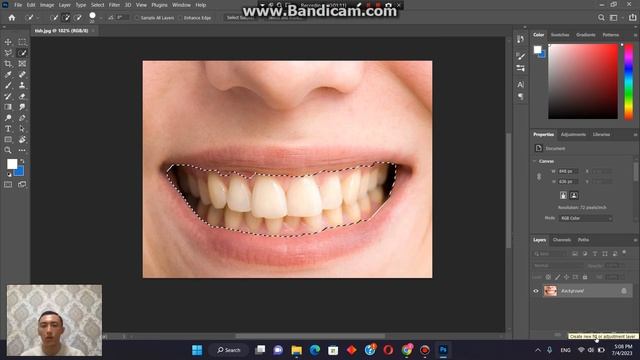Open the tool preset picker dropdown
Image resolution: width=640 pixels, height=360 pixels.
point(38,18)
